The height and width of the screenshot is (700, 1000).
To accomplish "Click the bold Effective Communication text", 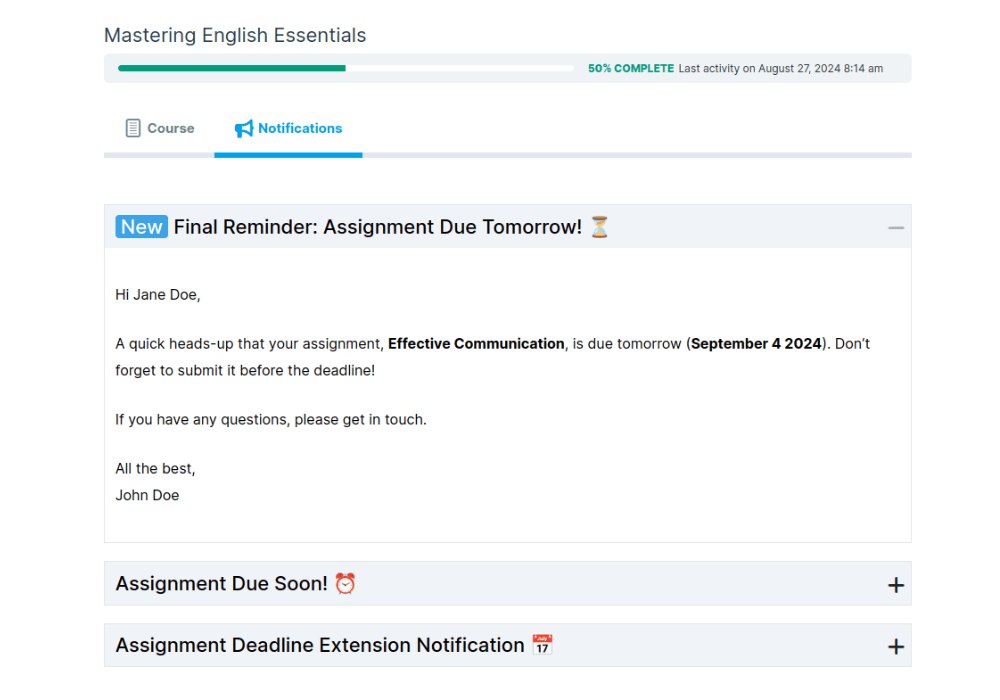I will click(x=476, y=344).
